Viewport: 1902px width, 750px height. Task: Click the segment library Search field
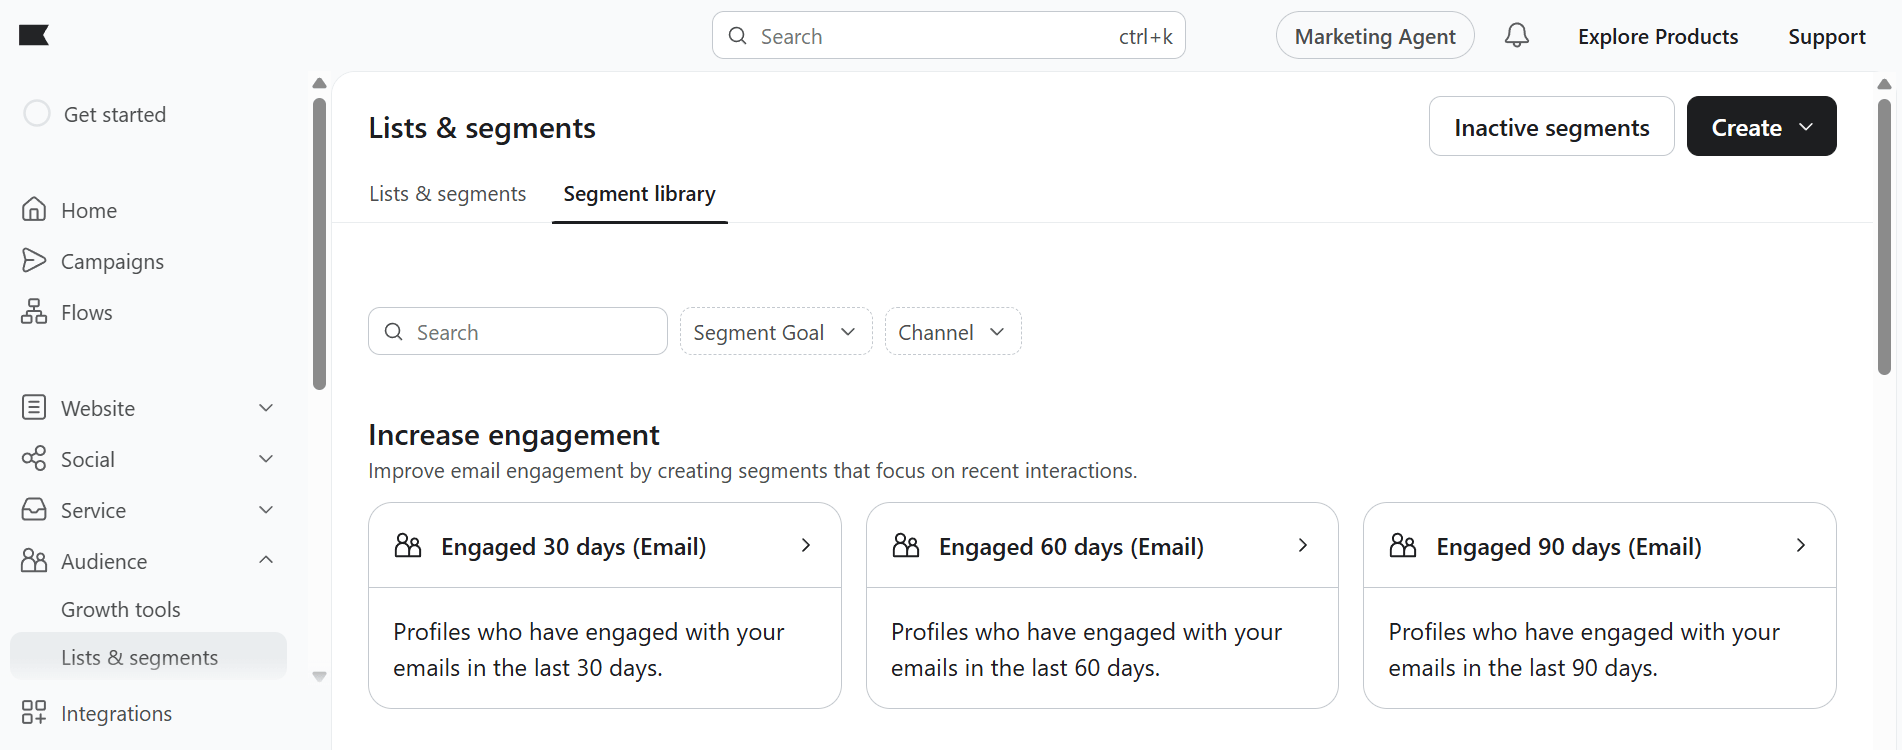pyautogui.click(x=517, y=331)
